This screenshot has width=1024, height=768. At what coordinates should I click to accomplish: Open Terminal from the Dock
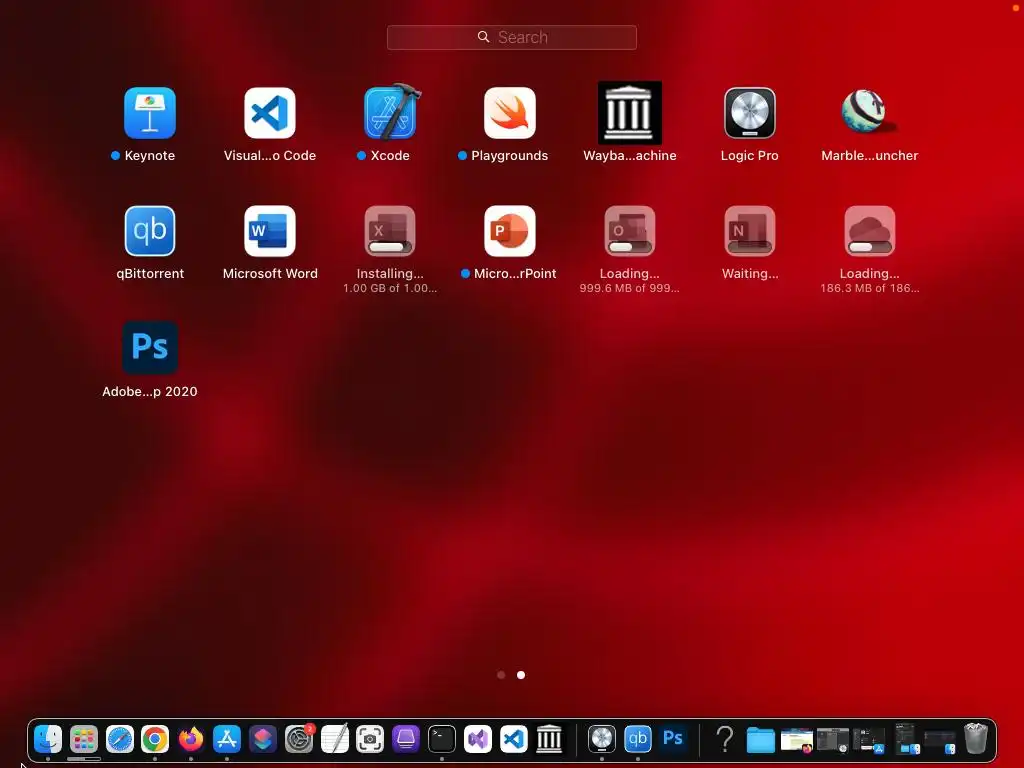441,739
